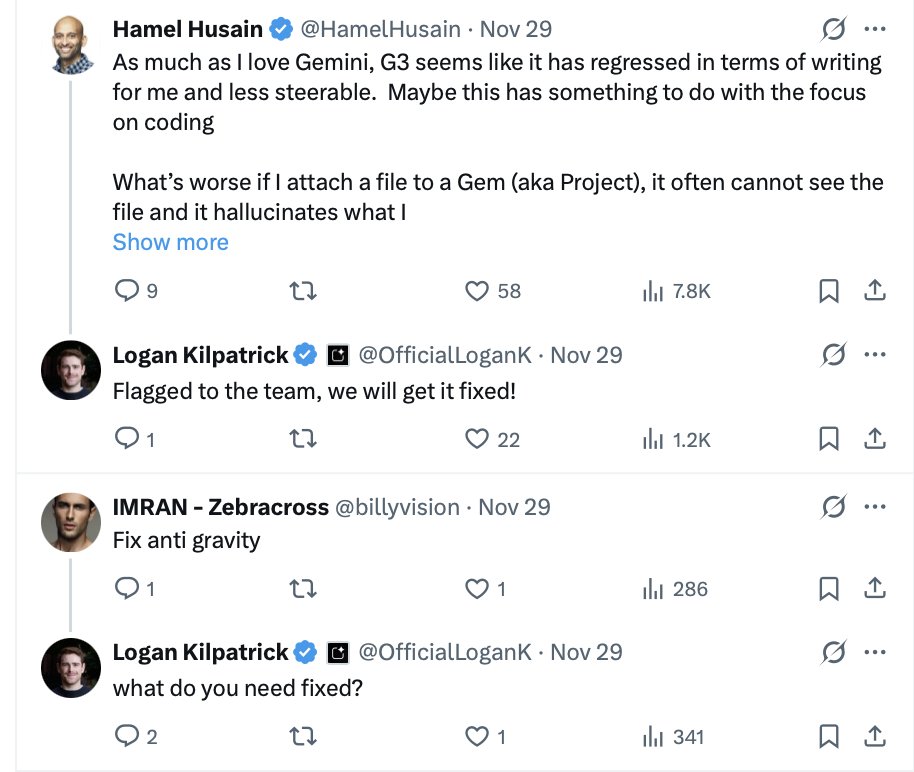Image resolution: width=914 pixels, height=772 pixels.
Task: Bookmark Hamel Husain's tweet
Action: pos(828,291)
